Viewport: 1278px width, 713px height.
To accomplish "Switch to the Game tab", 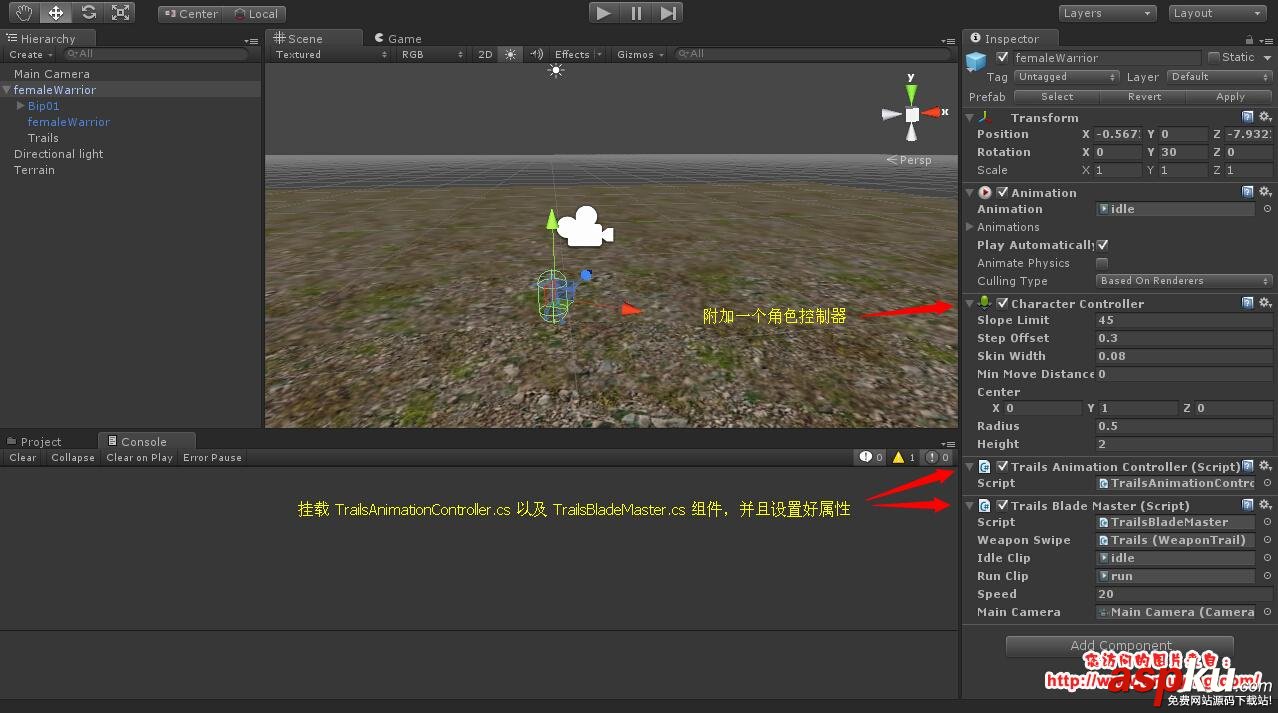I will click(x=404, y=39).
